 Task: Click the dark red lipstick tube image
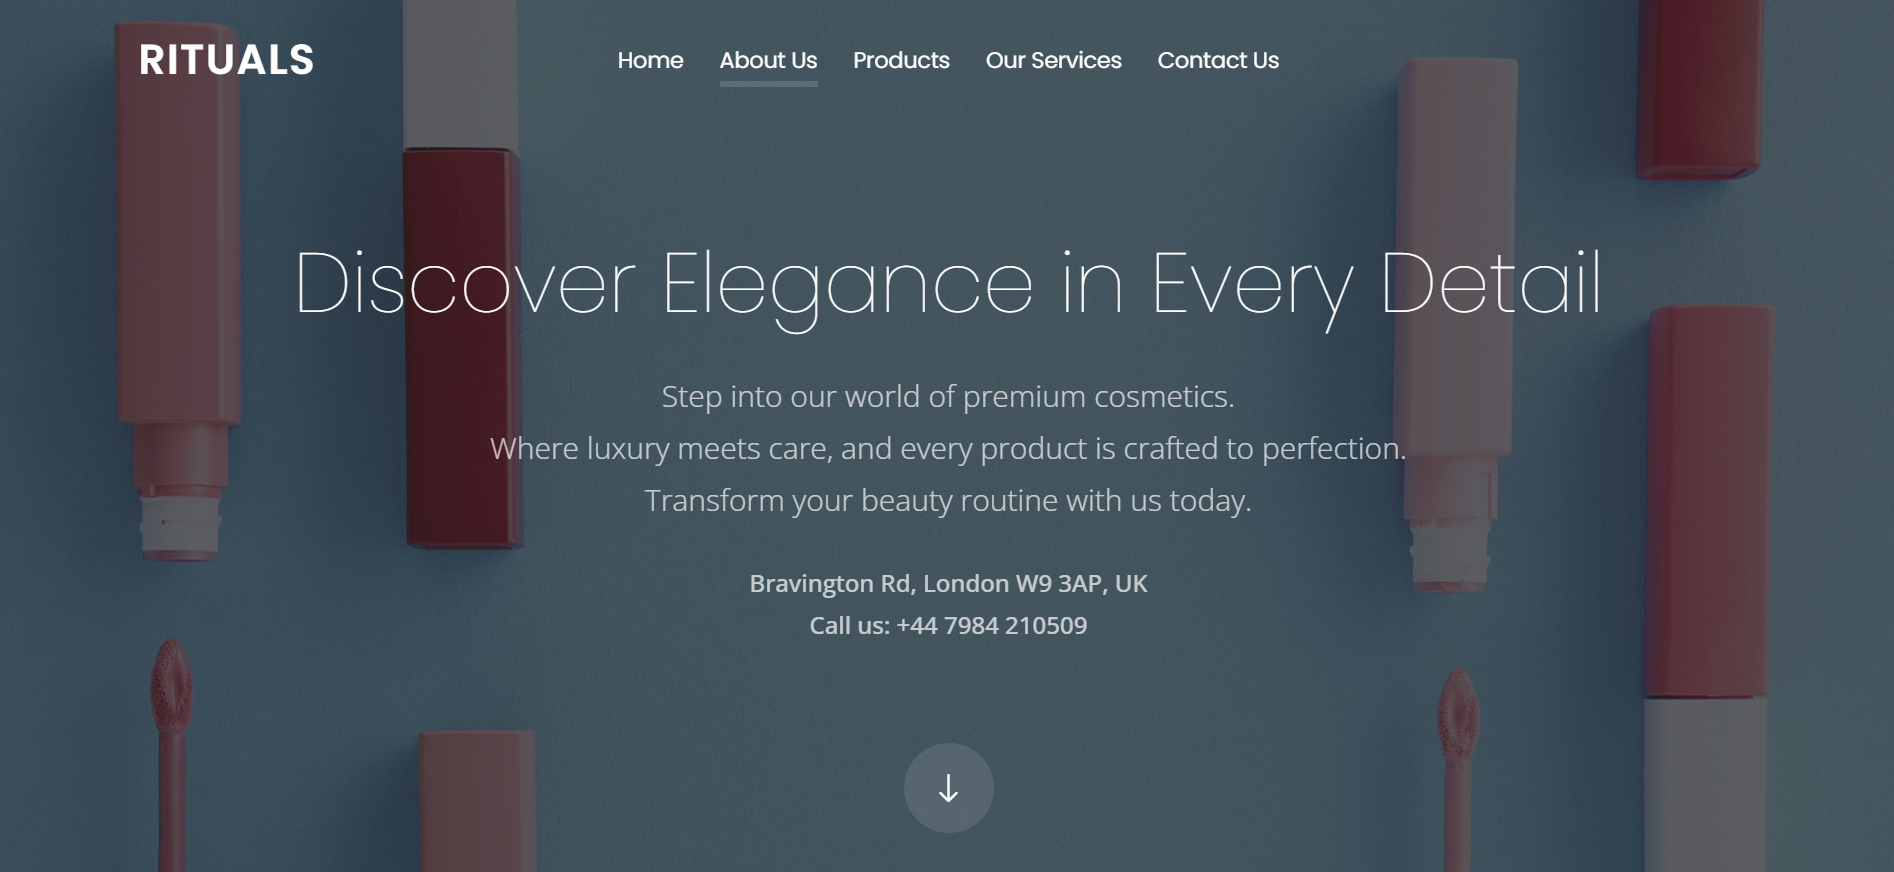pos(461,347)
